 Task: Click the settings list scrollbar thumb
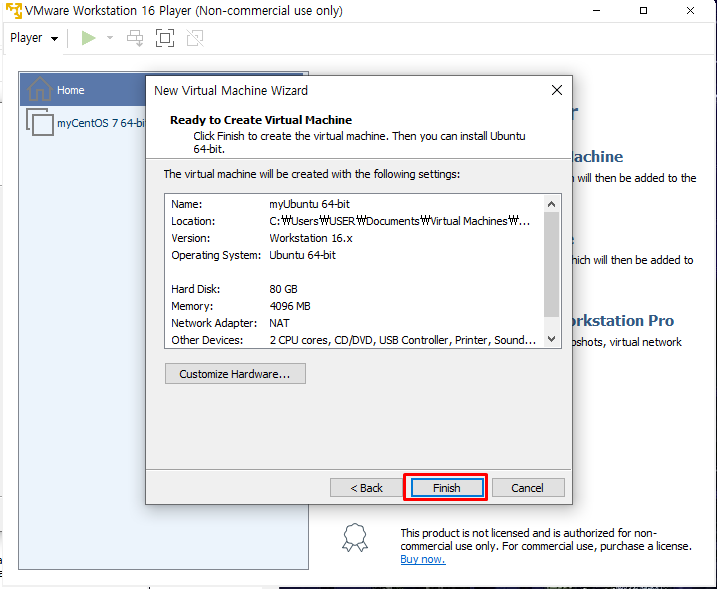551,264
